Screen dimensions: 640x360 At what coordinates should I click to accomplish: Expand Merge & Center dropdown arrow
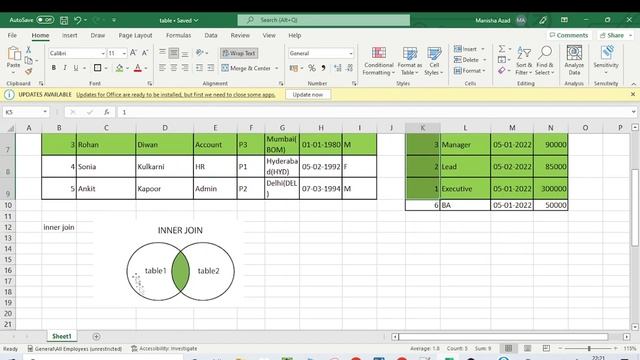pyautogui.click(x=277, y=68)
